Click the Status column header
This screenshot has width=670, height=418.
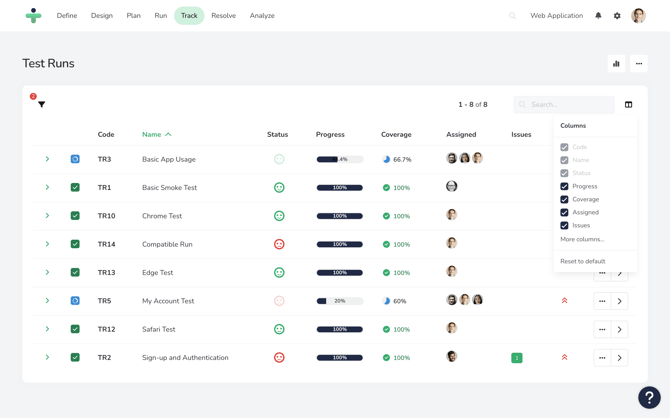[x=277, y=134]
